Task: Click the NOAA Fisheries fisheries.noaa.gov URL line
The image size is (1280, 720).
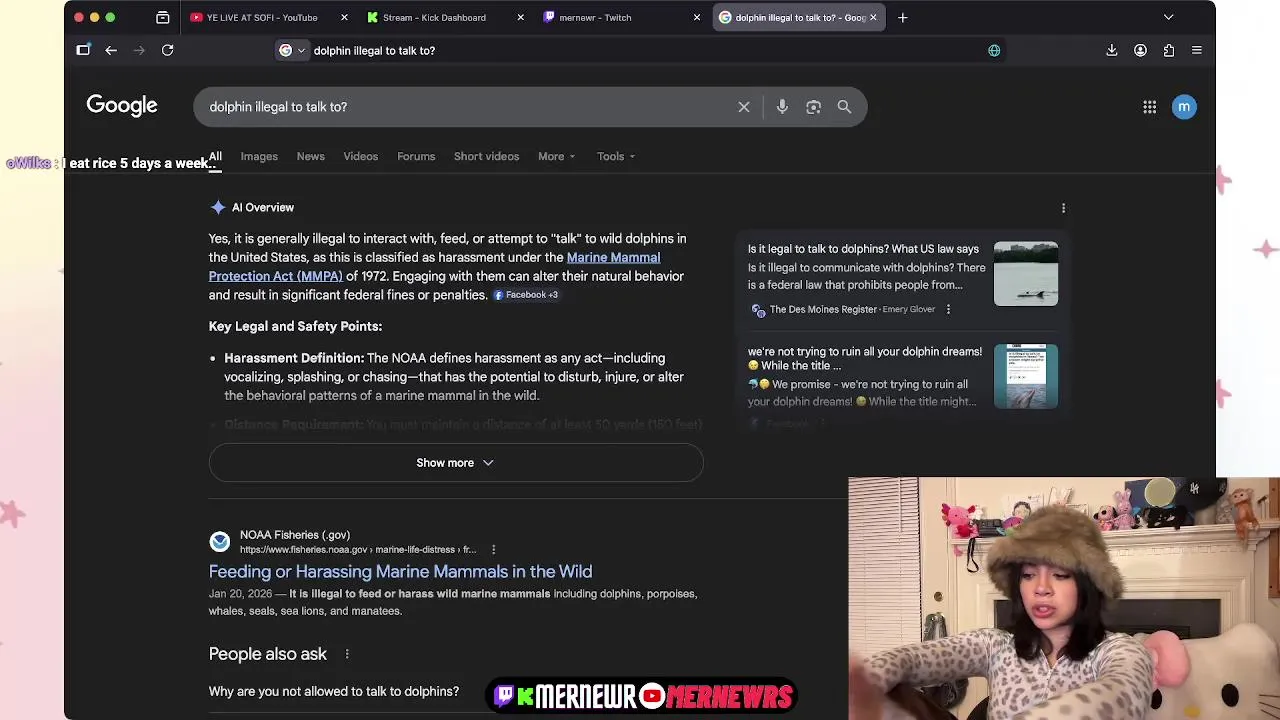Action: pos(358,549)
